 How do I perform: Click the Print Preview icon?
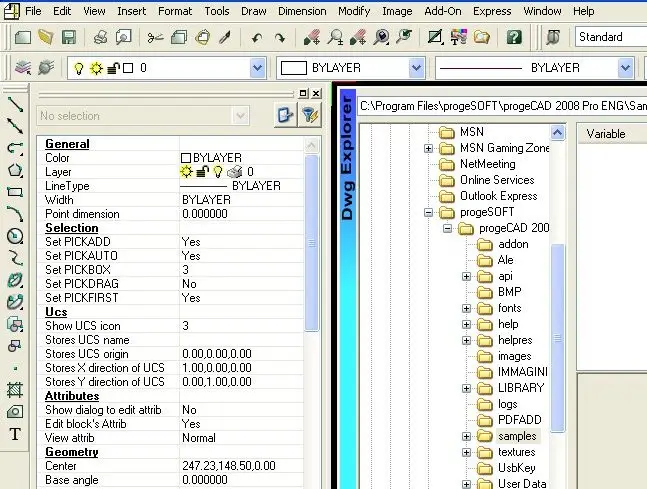(123, 38)
